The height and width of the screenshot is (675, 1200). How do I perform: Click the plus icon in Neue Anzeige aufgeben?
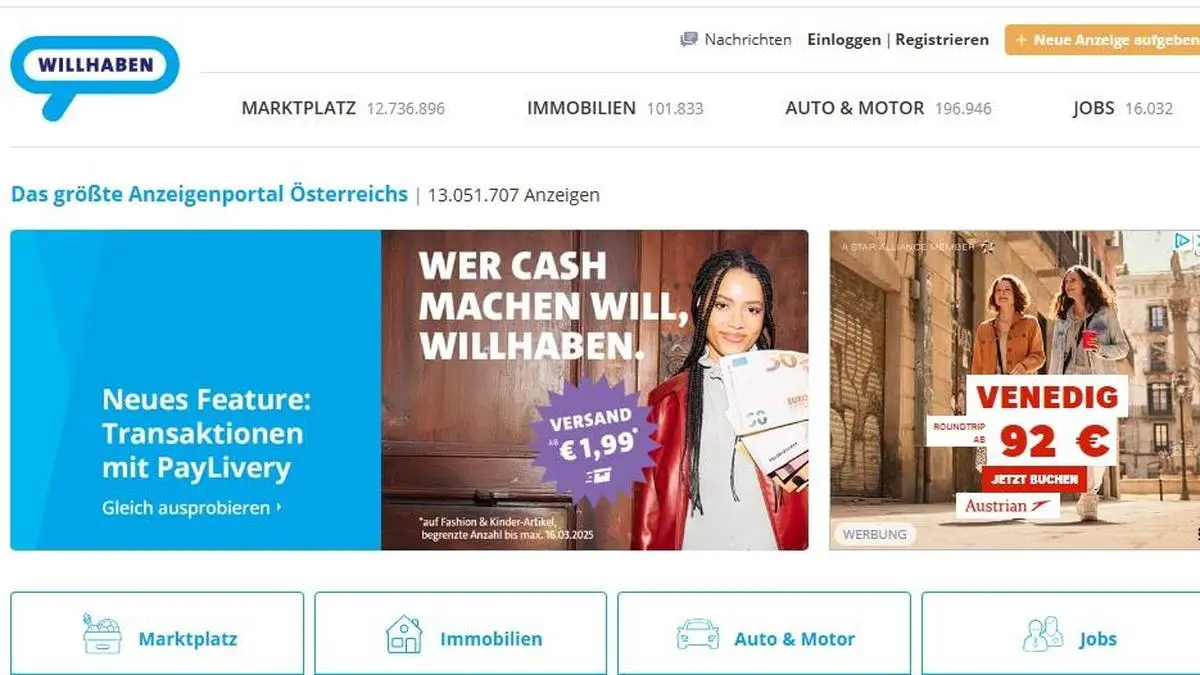point(1021,40)
